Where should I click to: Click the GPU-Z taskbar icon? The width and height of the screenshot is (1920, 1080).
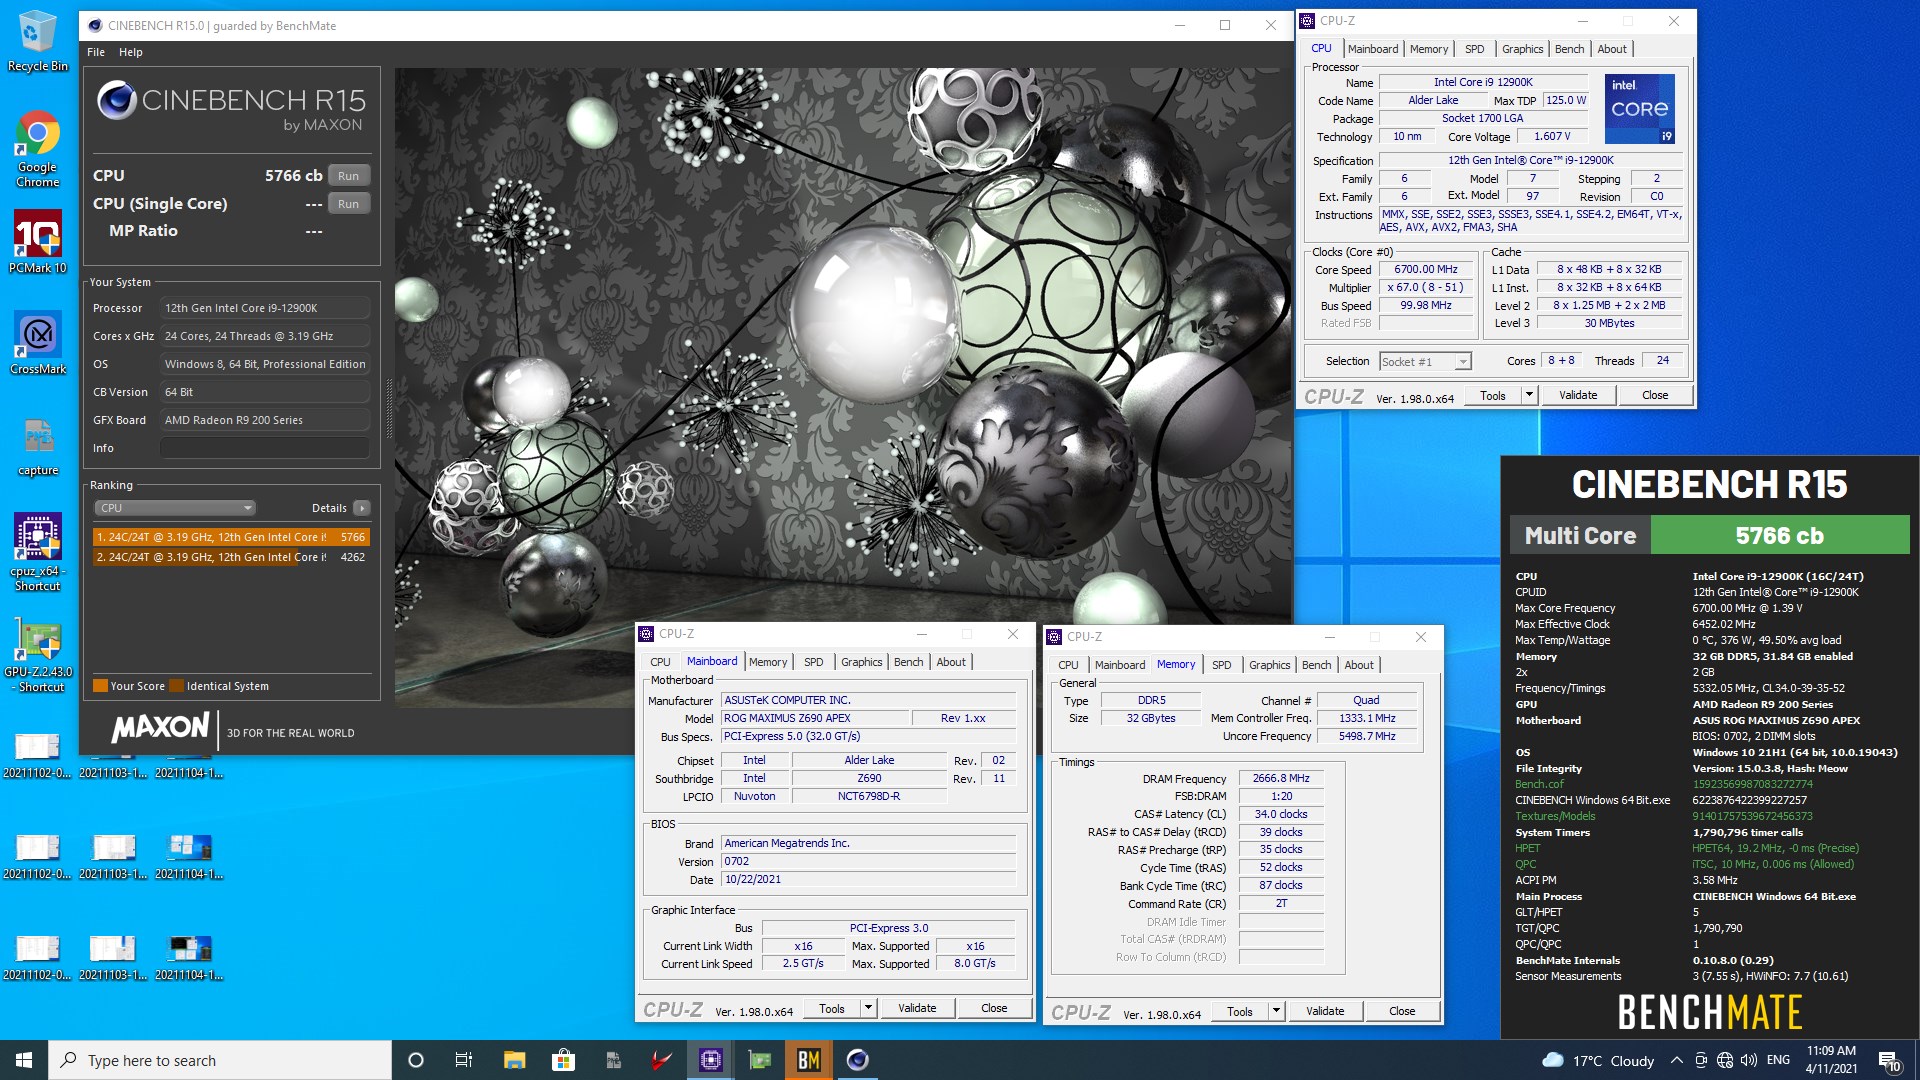[x=760, y=1060]
